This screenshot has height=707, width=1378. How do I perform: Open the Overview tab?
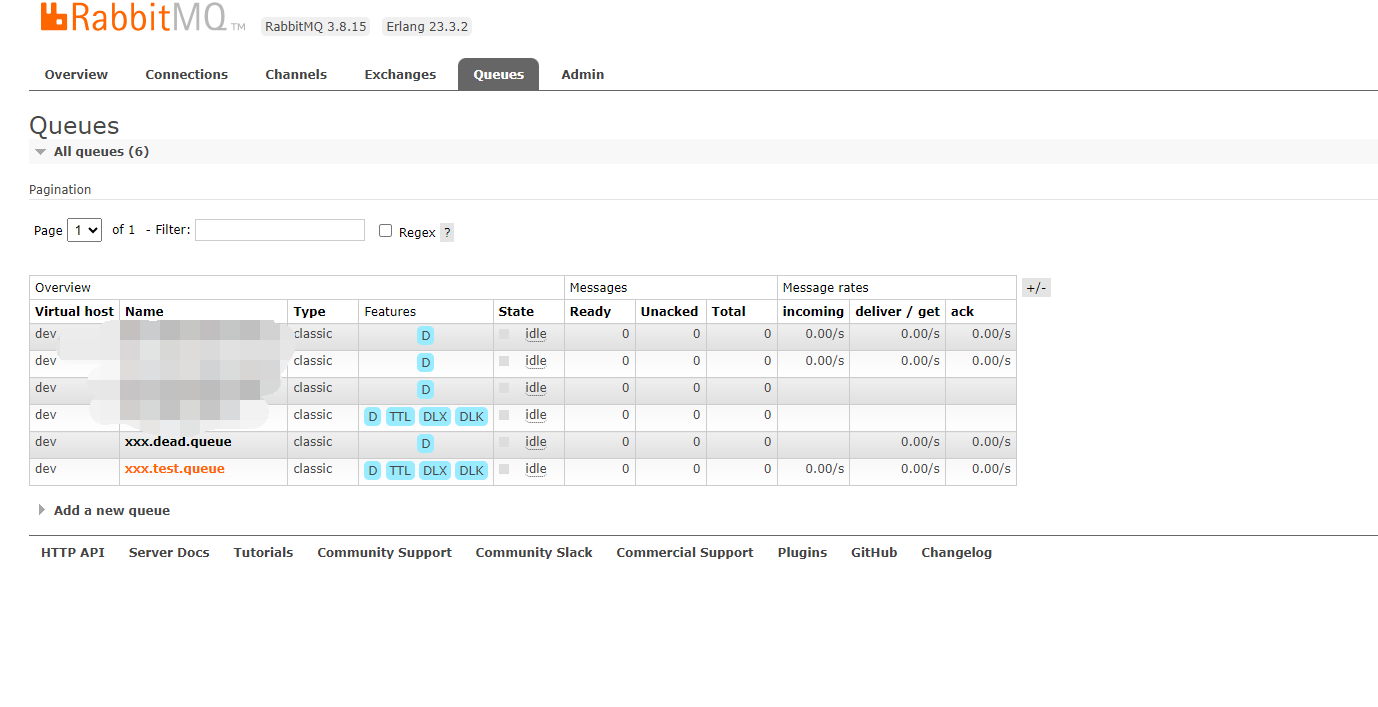click(76, 74)
